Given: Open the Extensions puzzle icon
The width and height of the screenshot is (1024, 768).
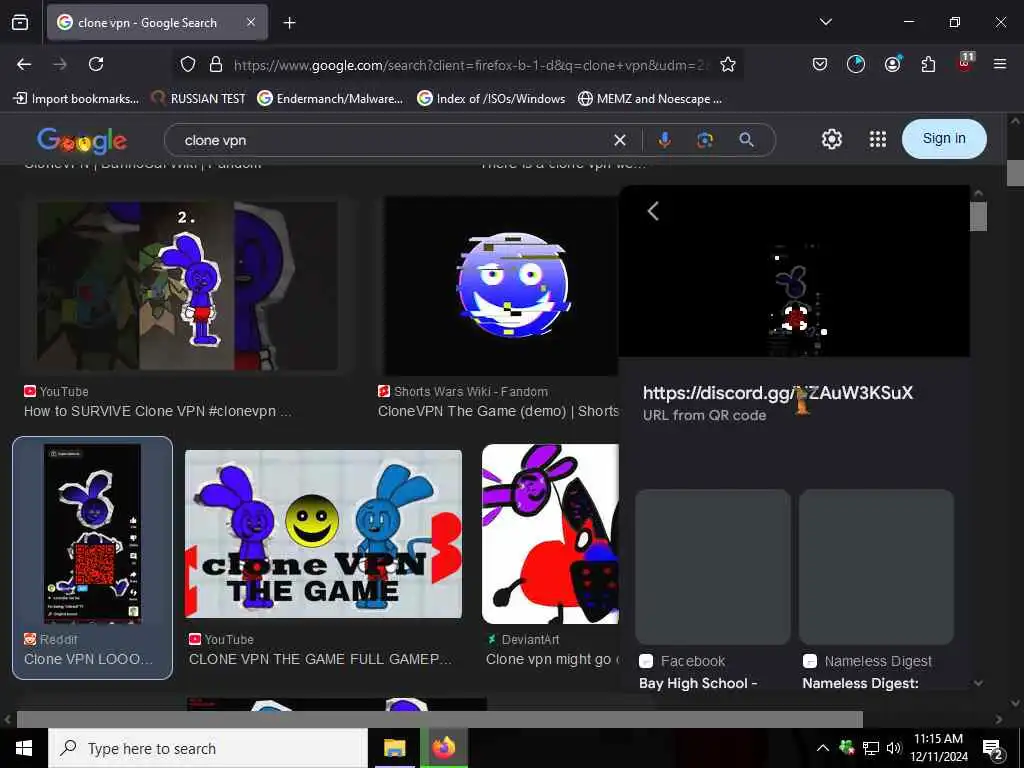Looking at the screenshot, I should coord(928,64).
